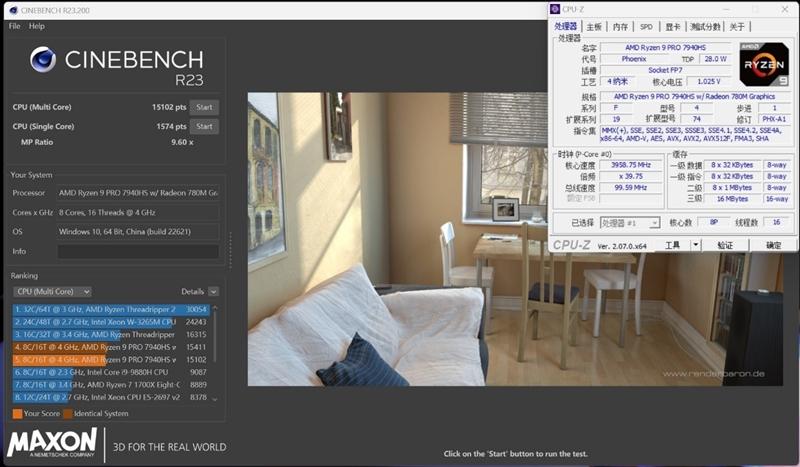
Task: Open the File menu in Cinebench
Action: pyautogui.click(x=14, y=26)
